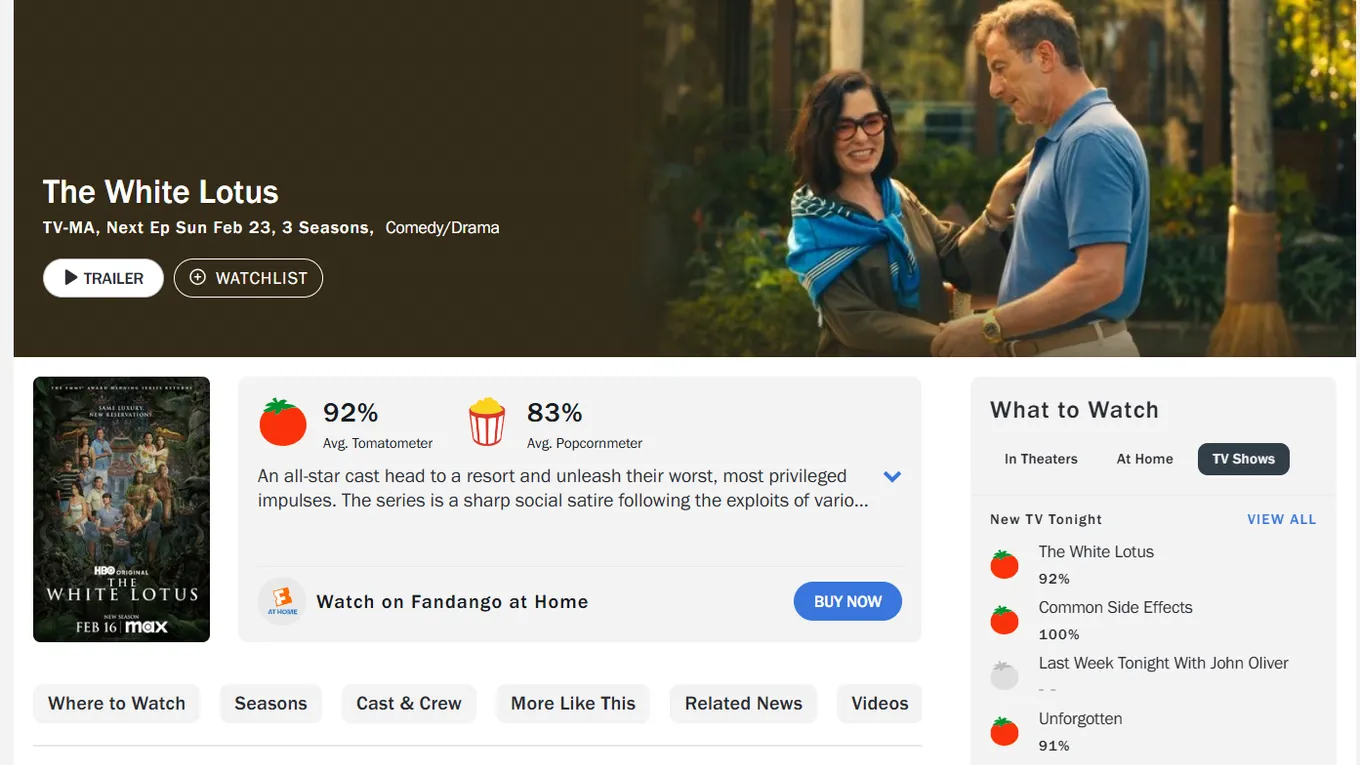
Task: Click the 91% score under Unforgotten
Action: 1054,745
